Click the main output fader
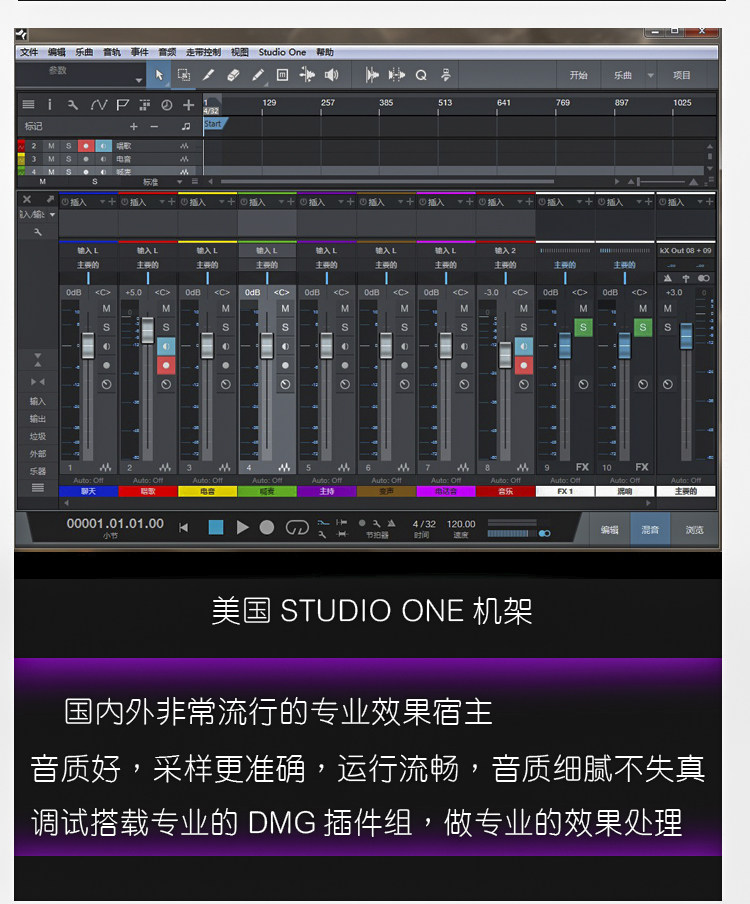 pyautogui.click(x=686, y=337)
